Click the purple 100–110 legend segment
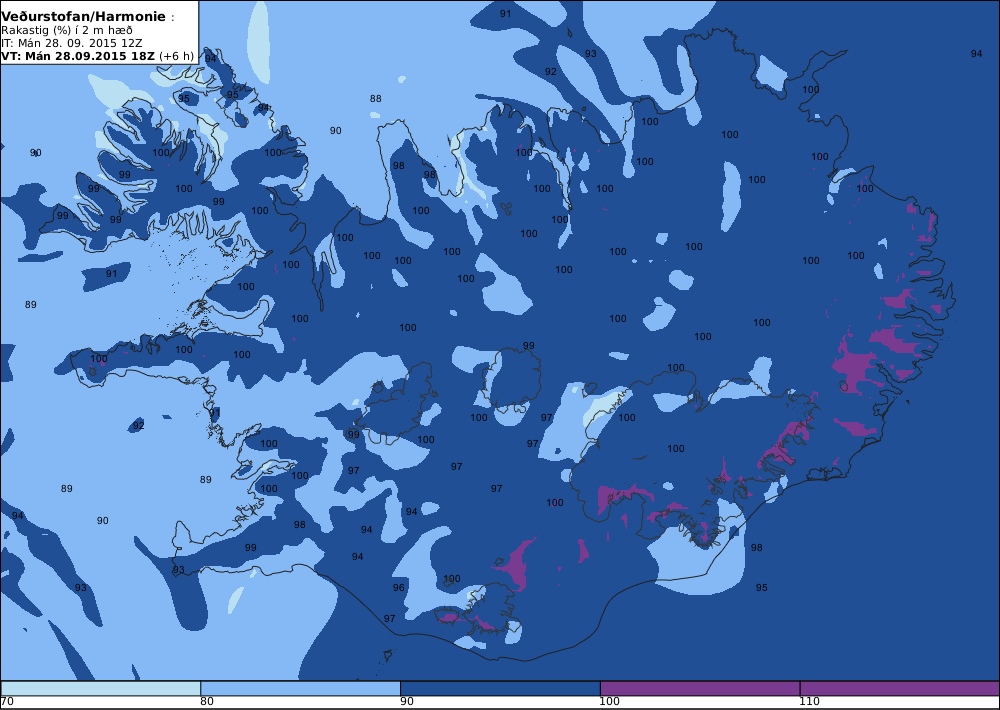Viewport: 1000px width, 710px height. click(700, 688)
